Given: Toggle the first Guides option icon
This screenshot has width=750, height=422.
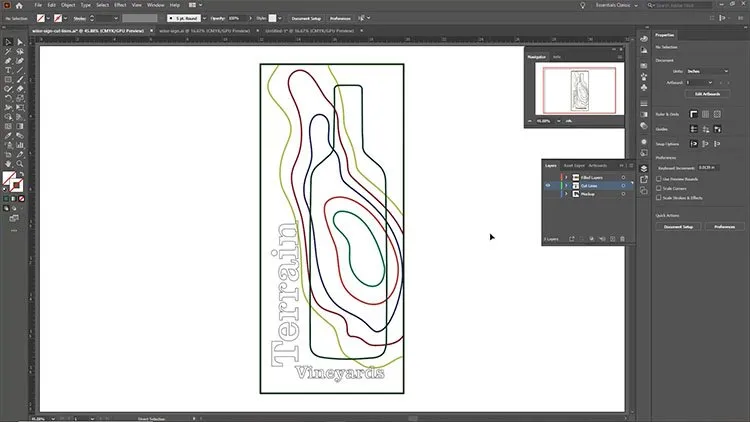Looking at the screenshot, I should tap(694, 129).
